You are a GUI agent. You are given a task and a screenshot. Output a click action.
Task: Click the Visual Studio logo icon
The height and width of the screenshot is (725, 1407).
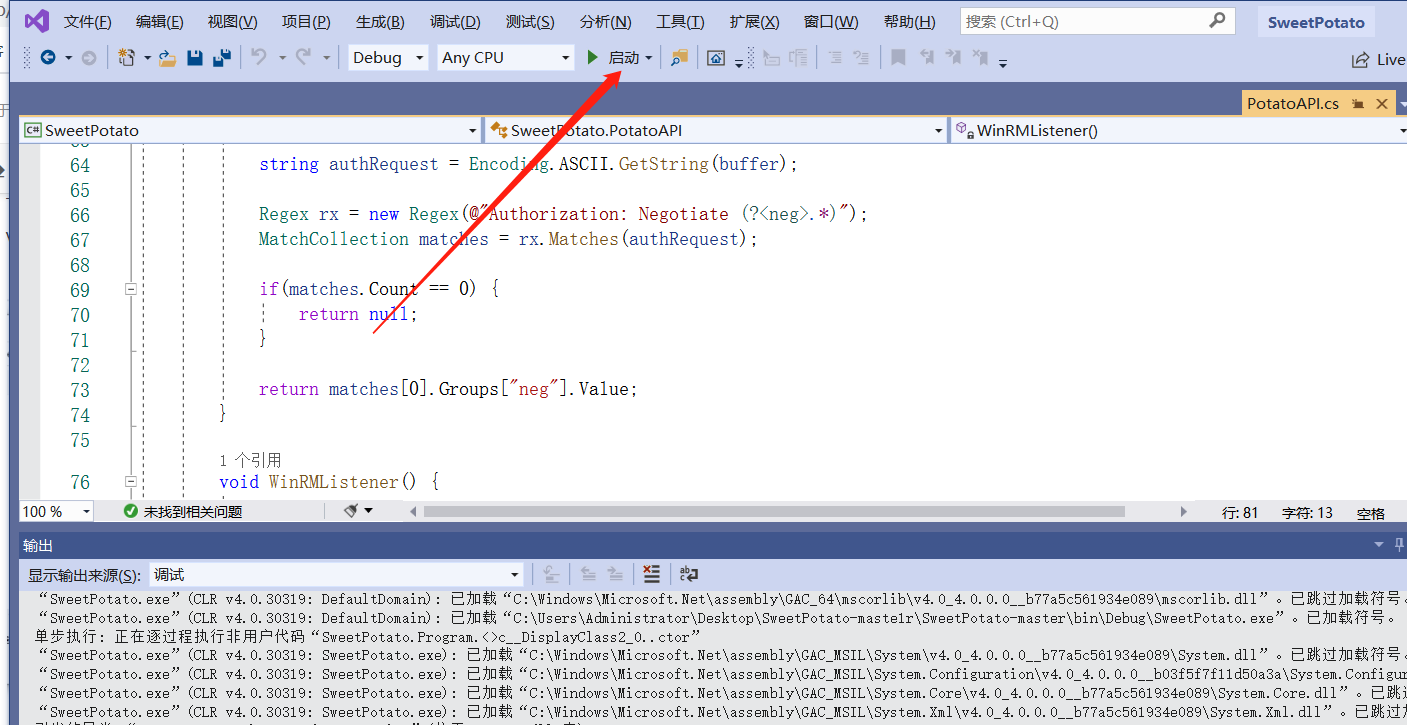click(x=37, y=21)
